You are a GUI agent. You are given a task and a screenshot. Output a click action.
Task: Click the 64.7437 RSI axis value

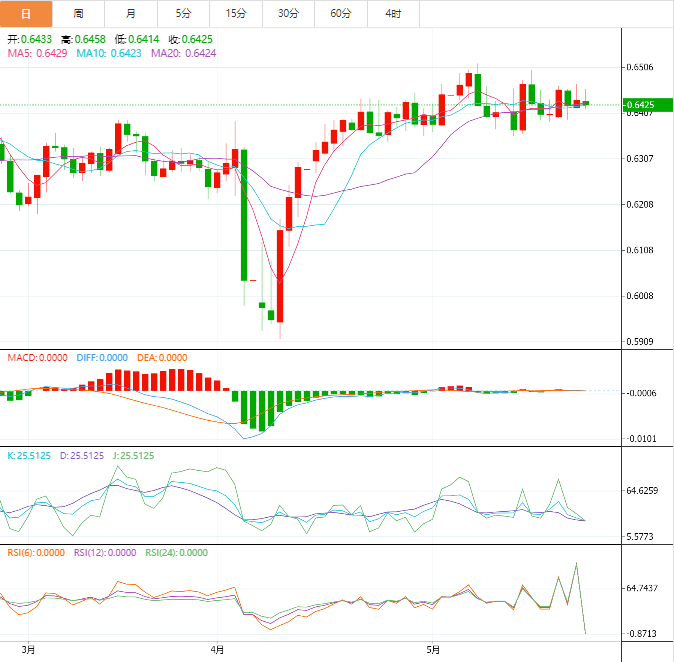[x=642, y=588]
